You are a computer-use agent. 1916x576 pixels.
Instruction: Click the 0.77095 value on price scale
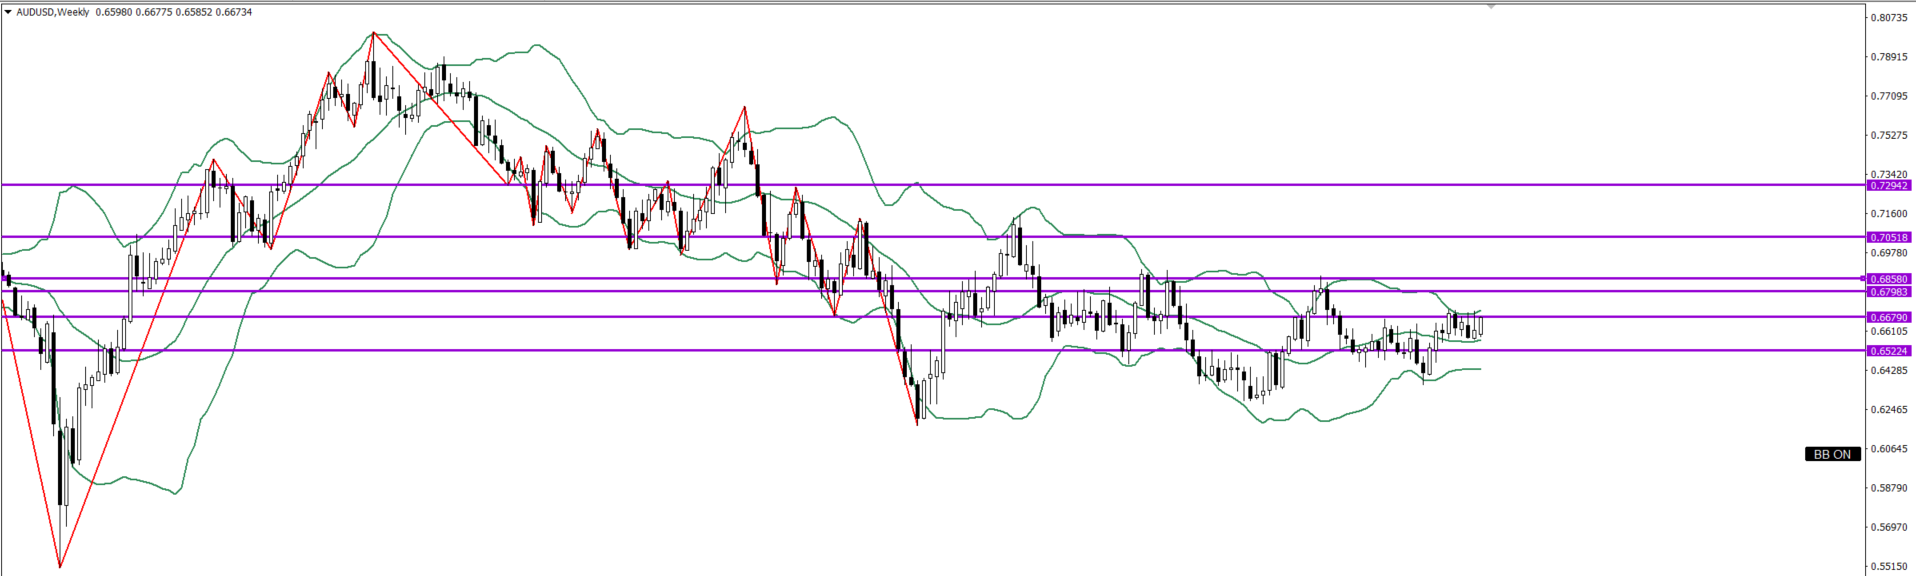pyautogui.click(x=1889, y=96)
